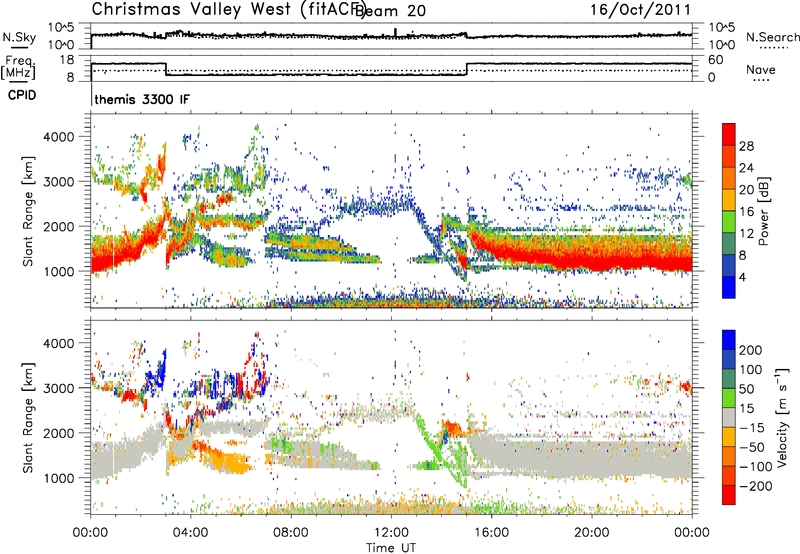Image resolution: width=800 pixels, height=554 pixels.
Task: Click the "28" power colorbar label
Action: pyautogui.click(x=746, y=146)
